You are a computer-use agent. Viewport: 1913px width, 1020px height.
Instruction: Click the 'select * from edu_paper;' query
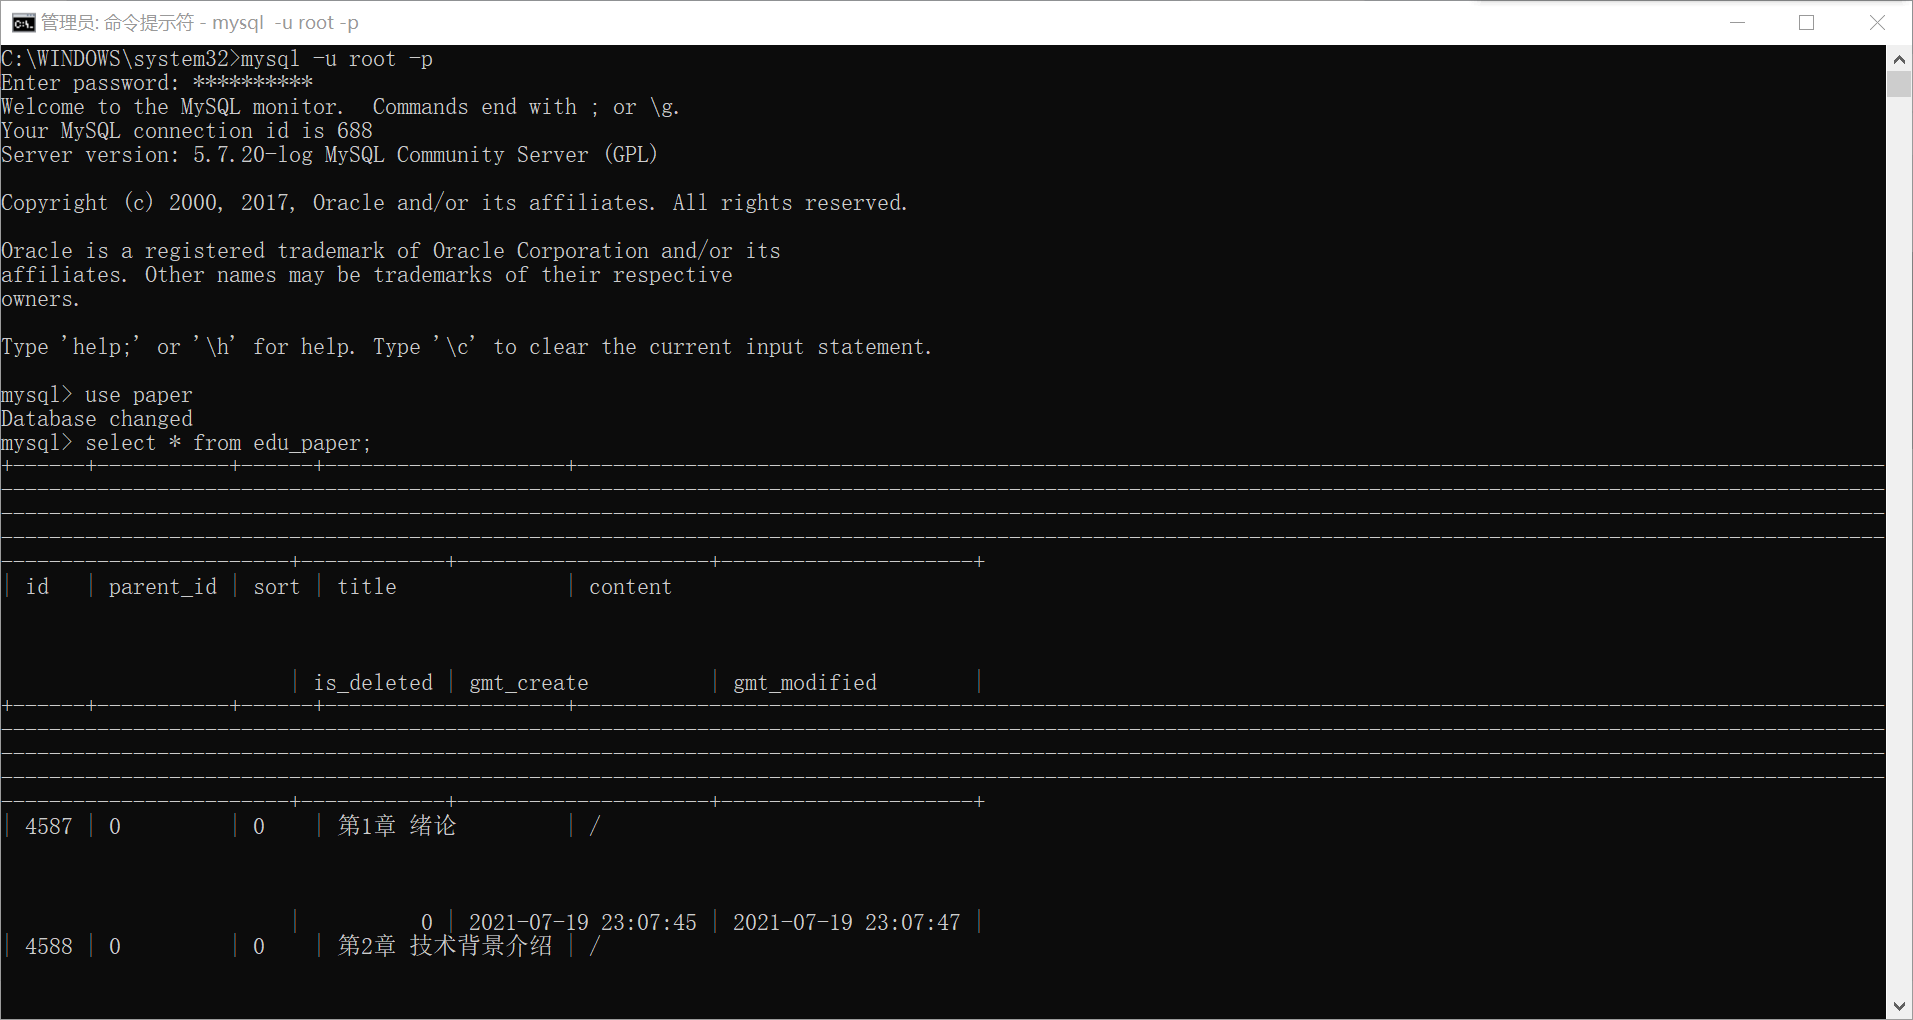click(228, 443)
